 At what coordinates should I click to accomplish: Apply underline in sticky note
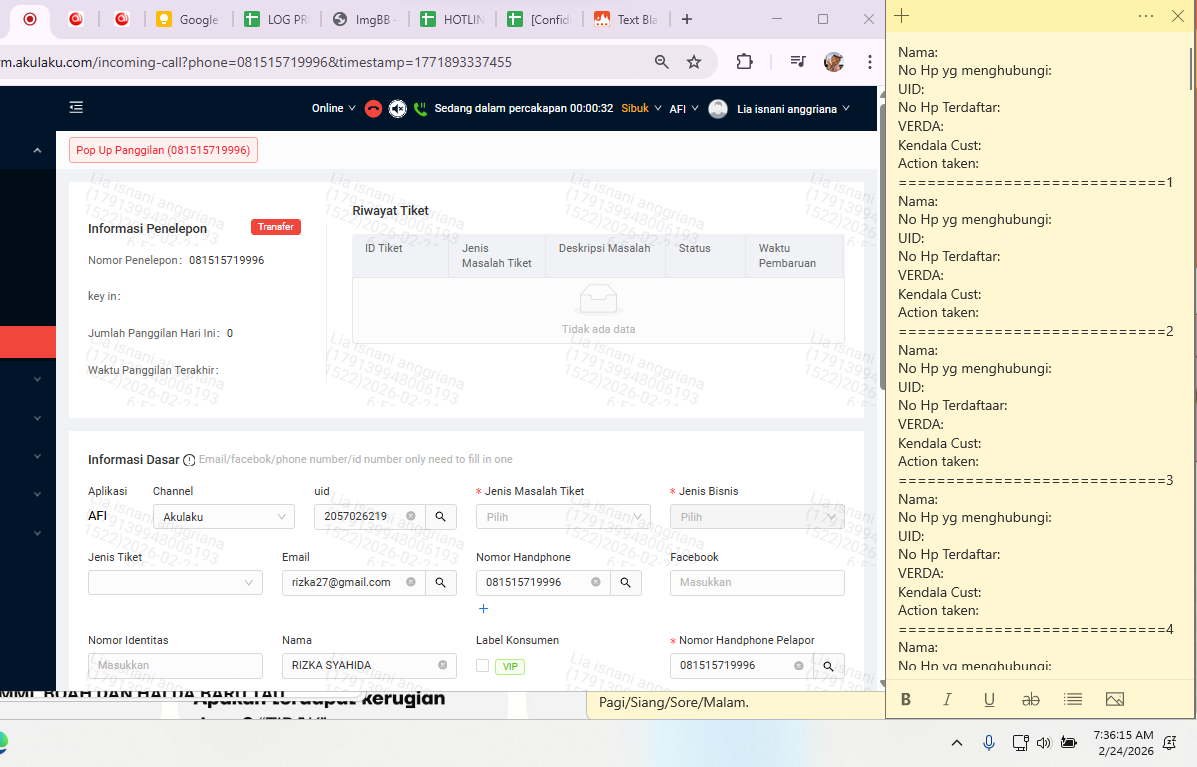click(x=989, y=699)
